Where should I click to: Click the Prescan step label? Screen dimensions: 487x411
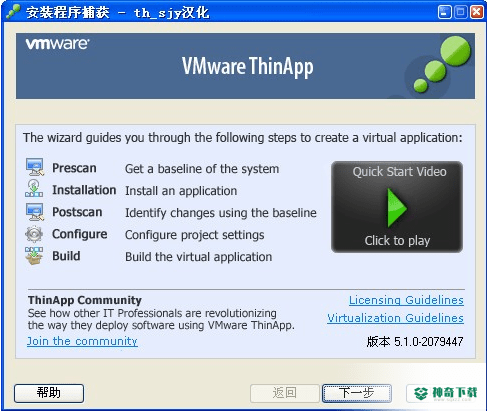tap(74, 168)
